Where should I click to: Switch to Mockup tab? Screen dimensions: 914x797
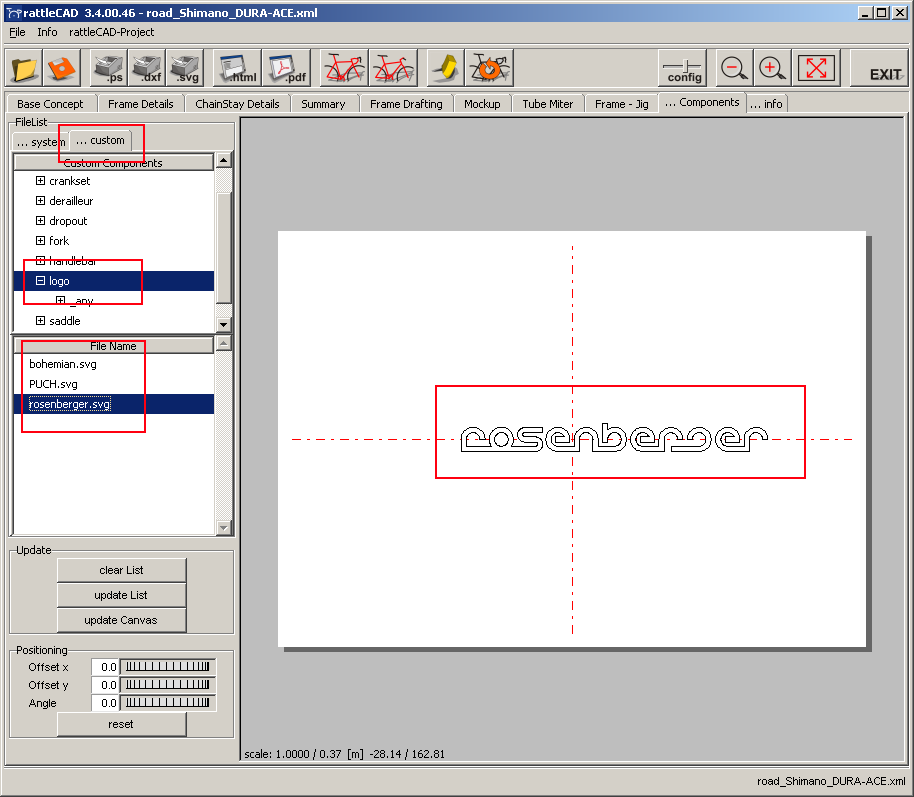pos(482,104)
